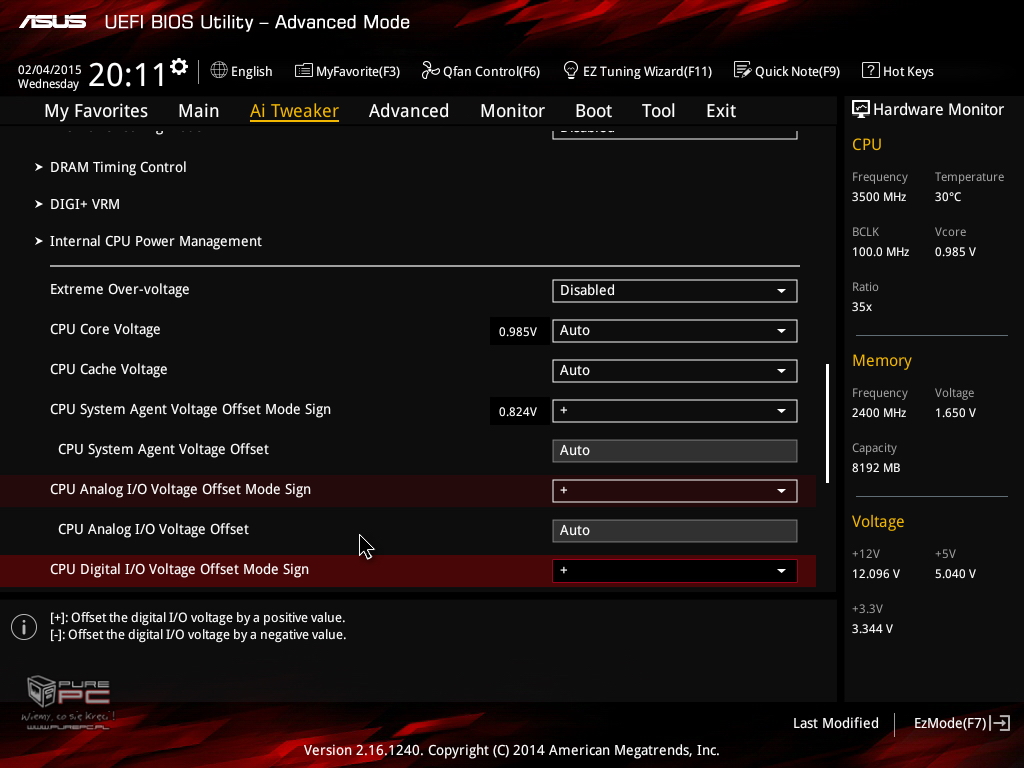1024x768 pixels.
Task: Click the 20:11 clock time
Action: click(x=127, y=75)
